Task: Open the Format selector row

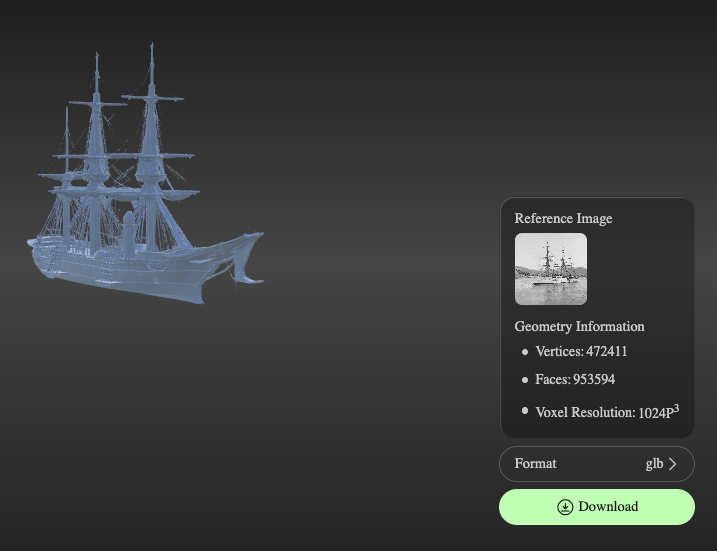Action: click(596, 464)
